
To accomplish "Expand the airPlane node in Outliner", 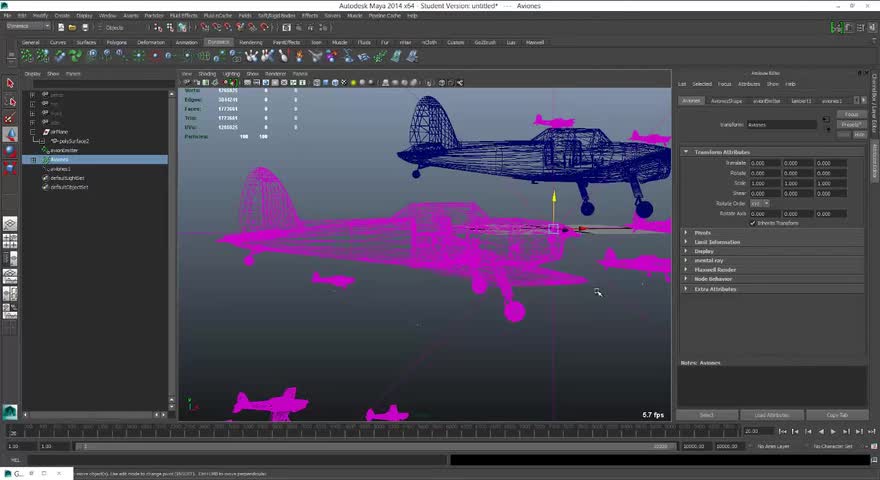I will [33, 132].
